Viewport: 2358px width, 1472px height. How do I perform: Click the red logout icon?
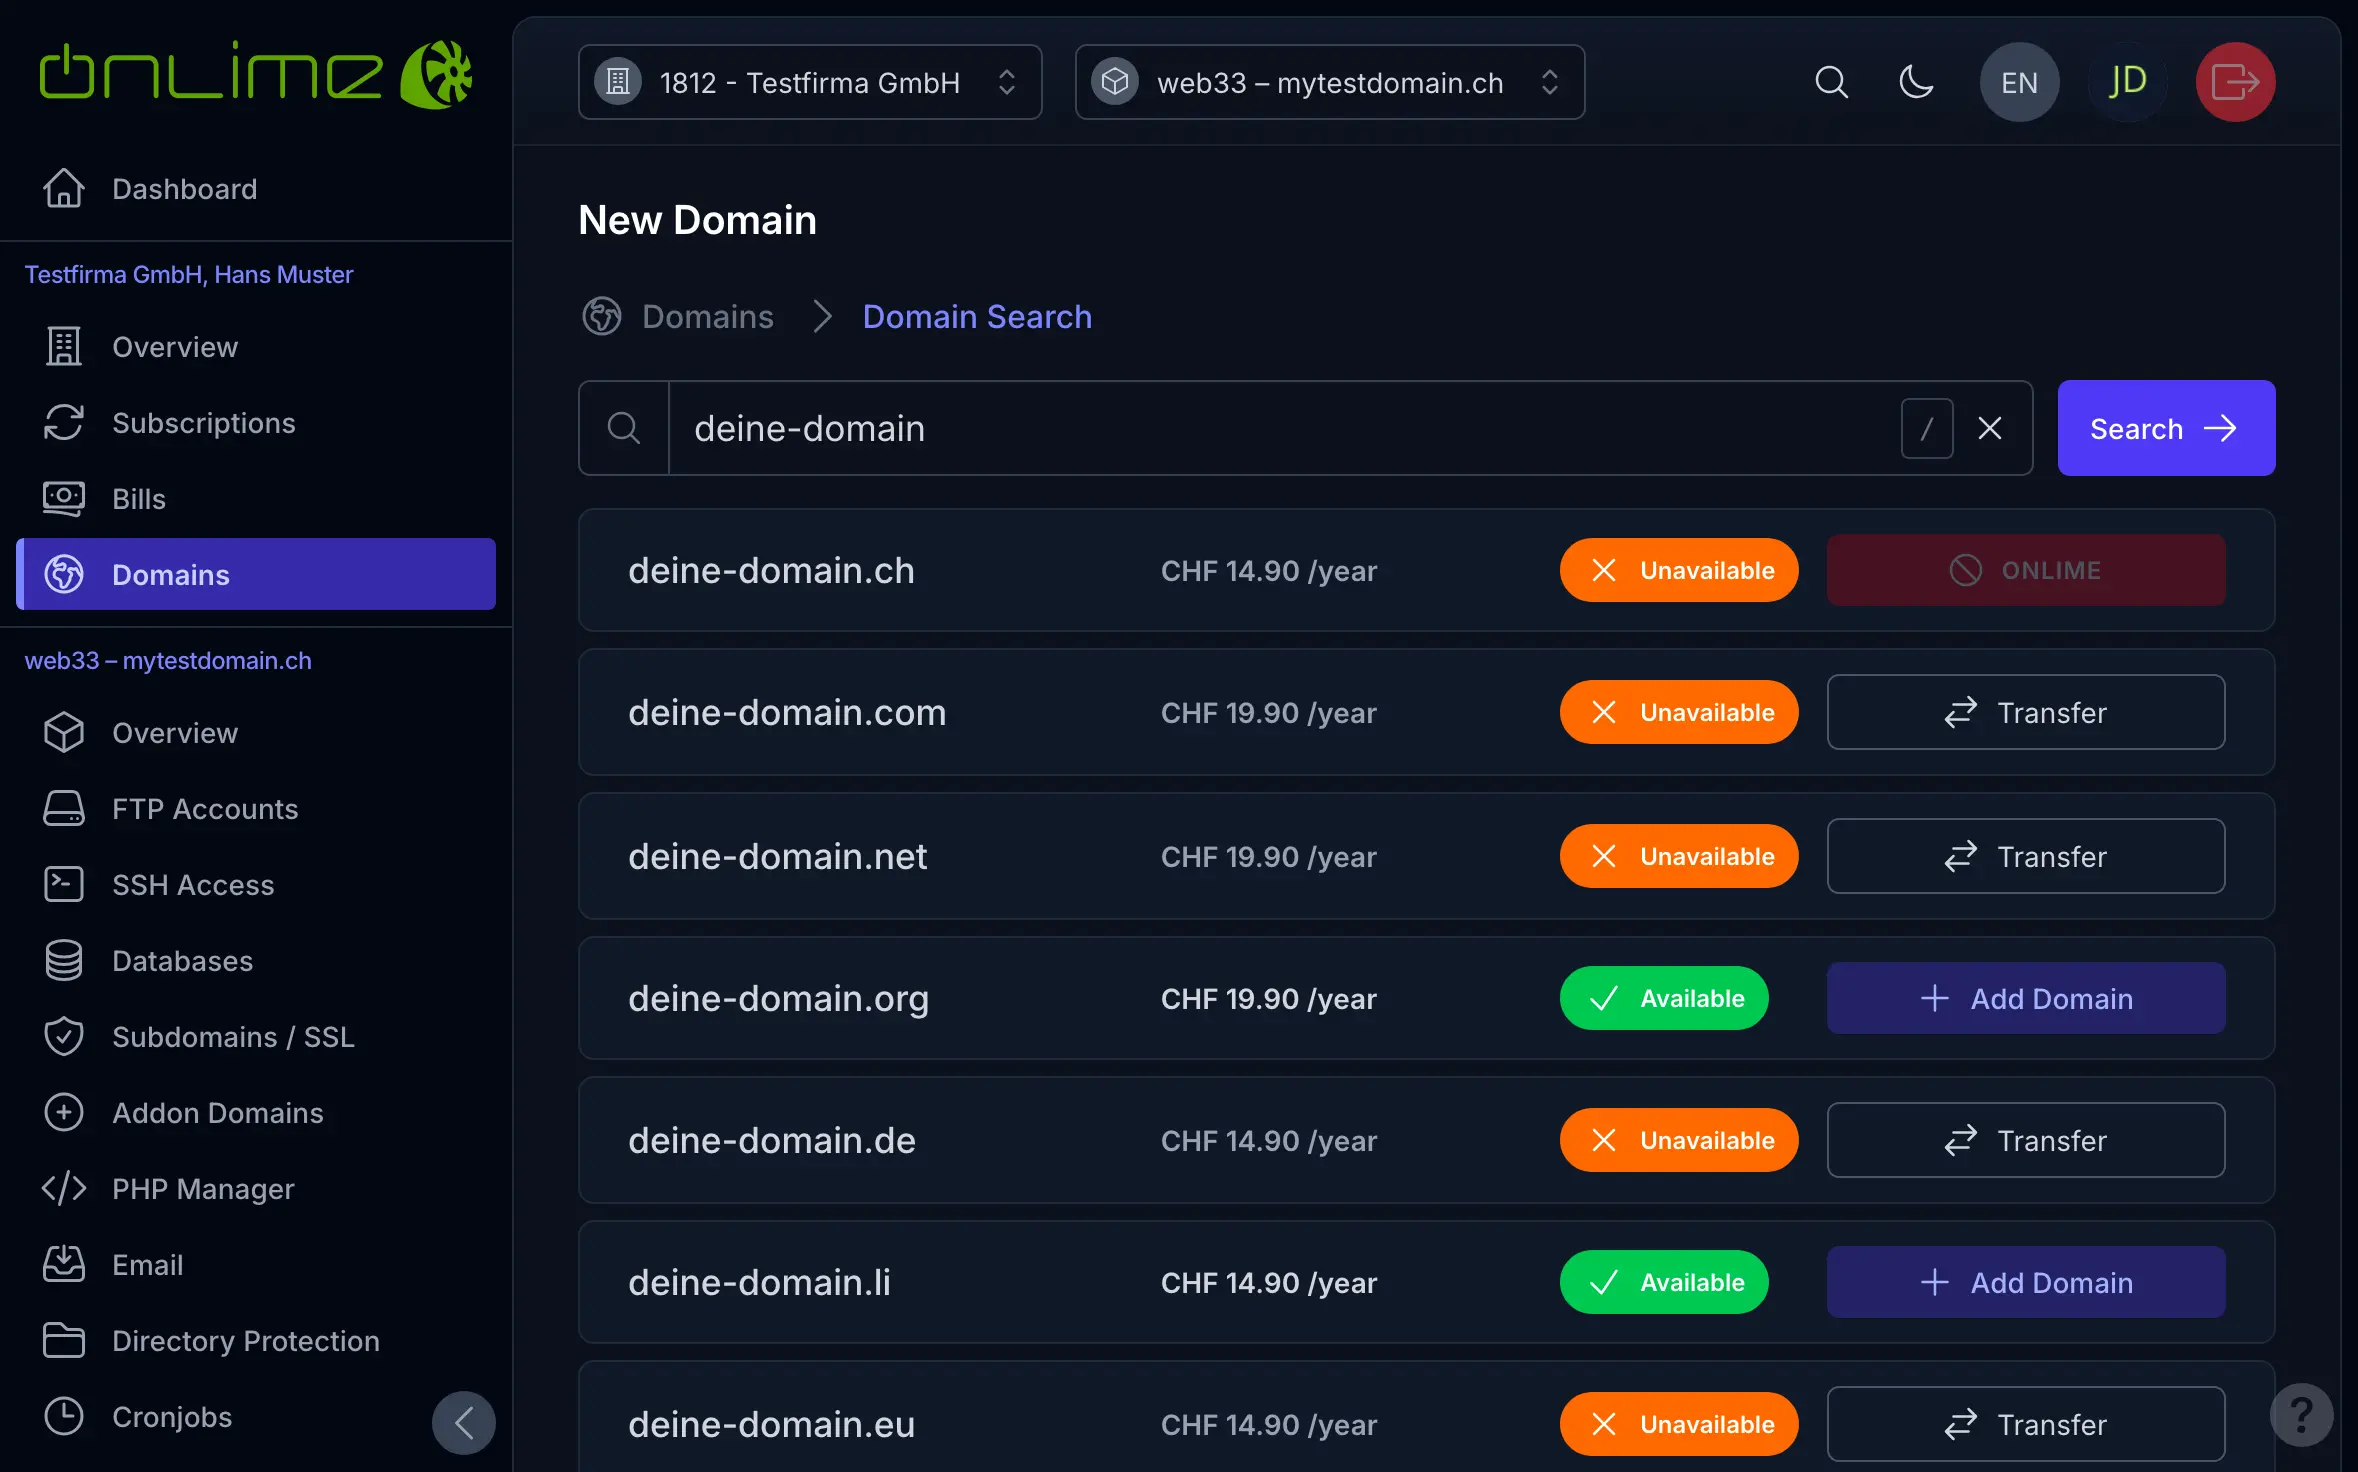pyautogui.click(x=2234, y=82)
